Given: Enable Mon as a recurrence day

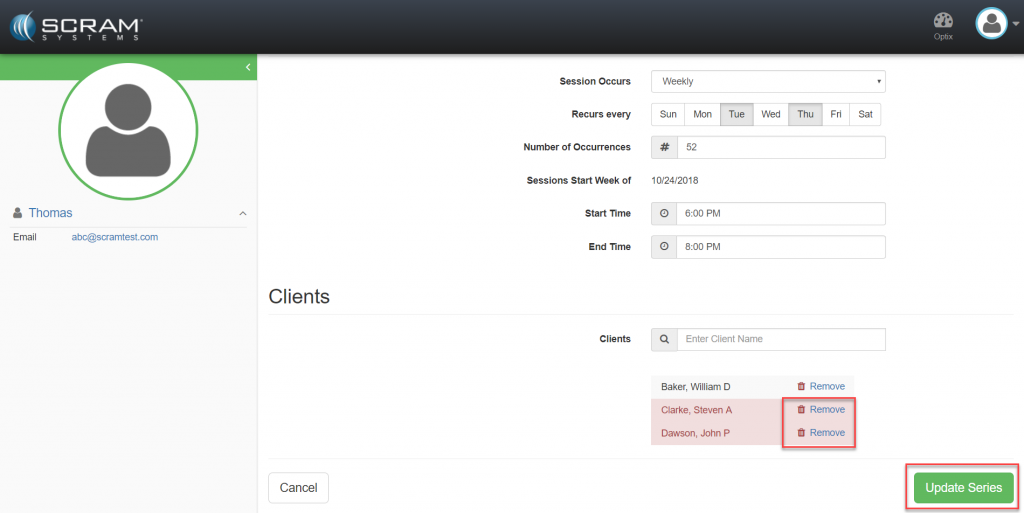Looking at the screenshot, I should (702, 114).
